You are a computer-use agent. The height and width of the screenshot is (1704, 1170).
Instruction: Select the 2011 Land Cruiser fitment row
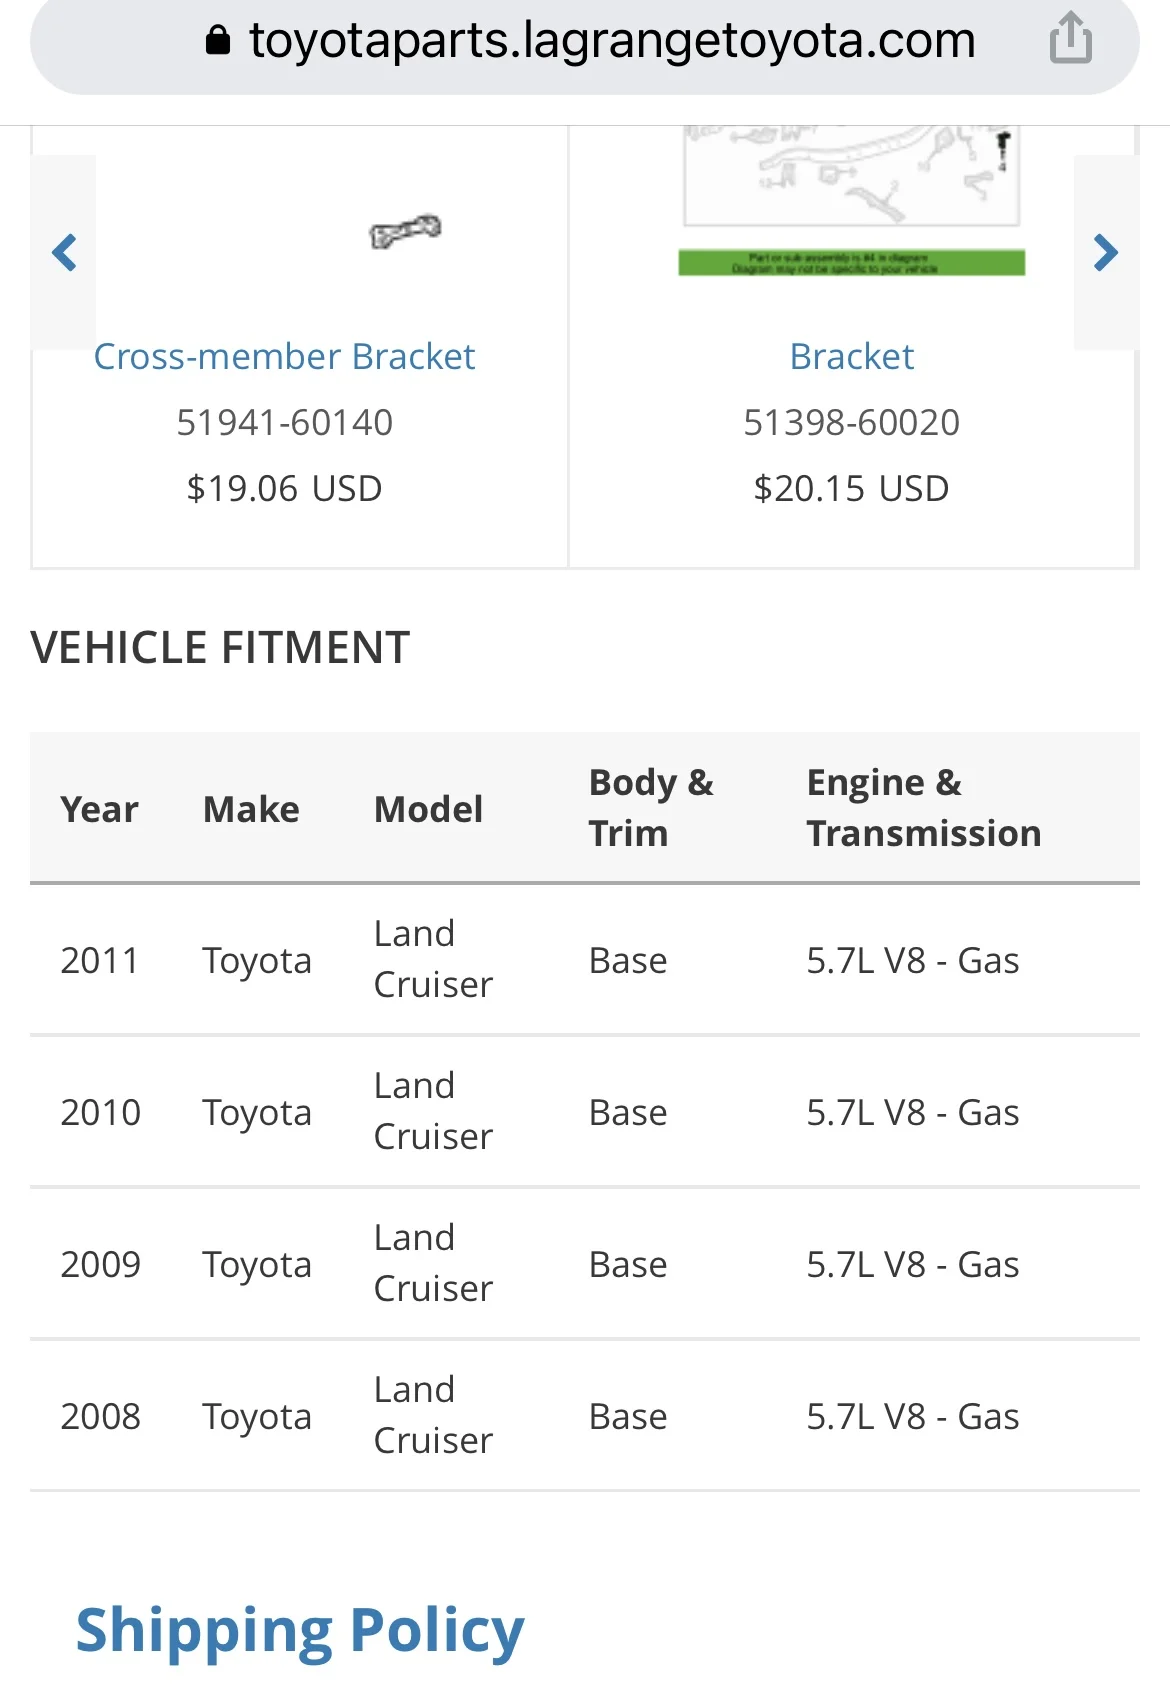click(x=584, y=960)
